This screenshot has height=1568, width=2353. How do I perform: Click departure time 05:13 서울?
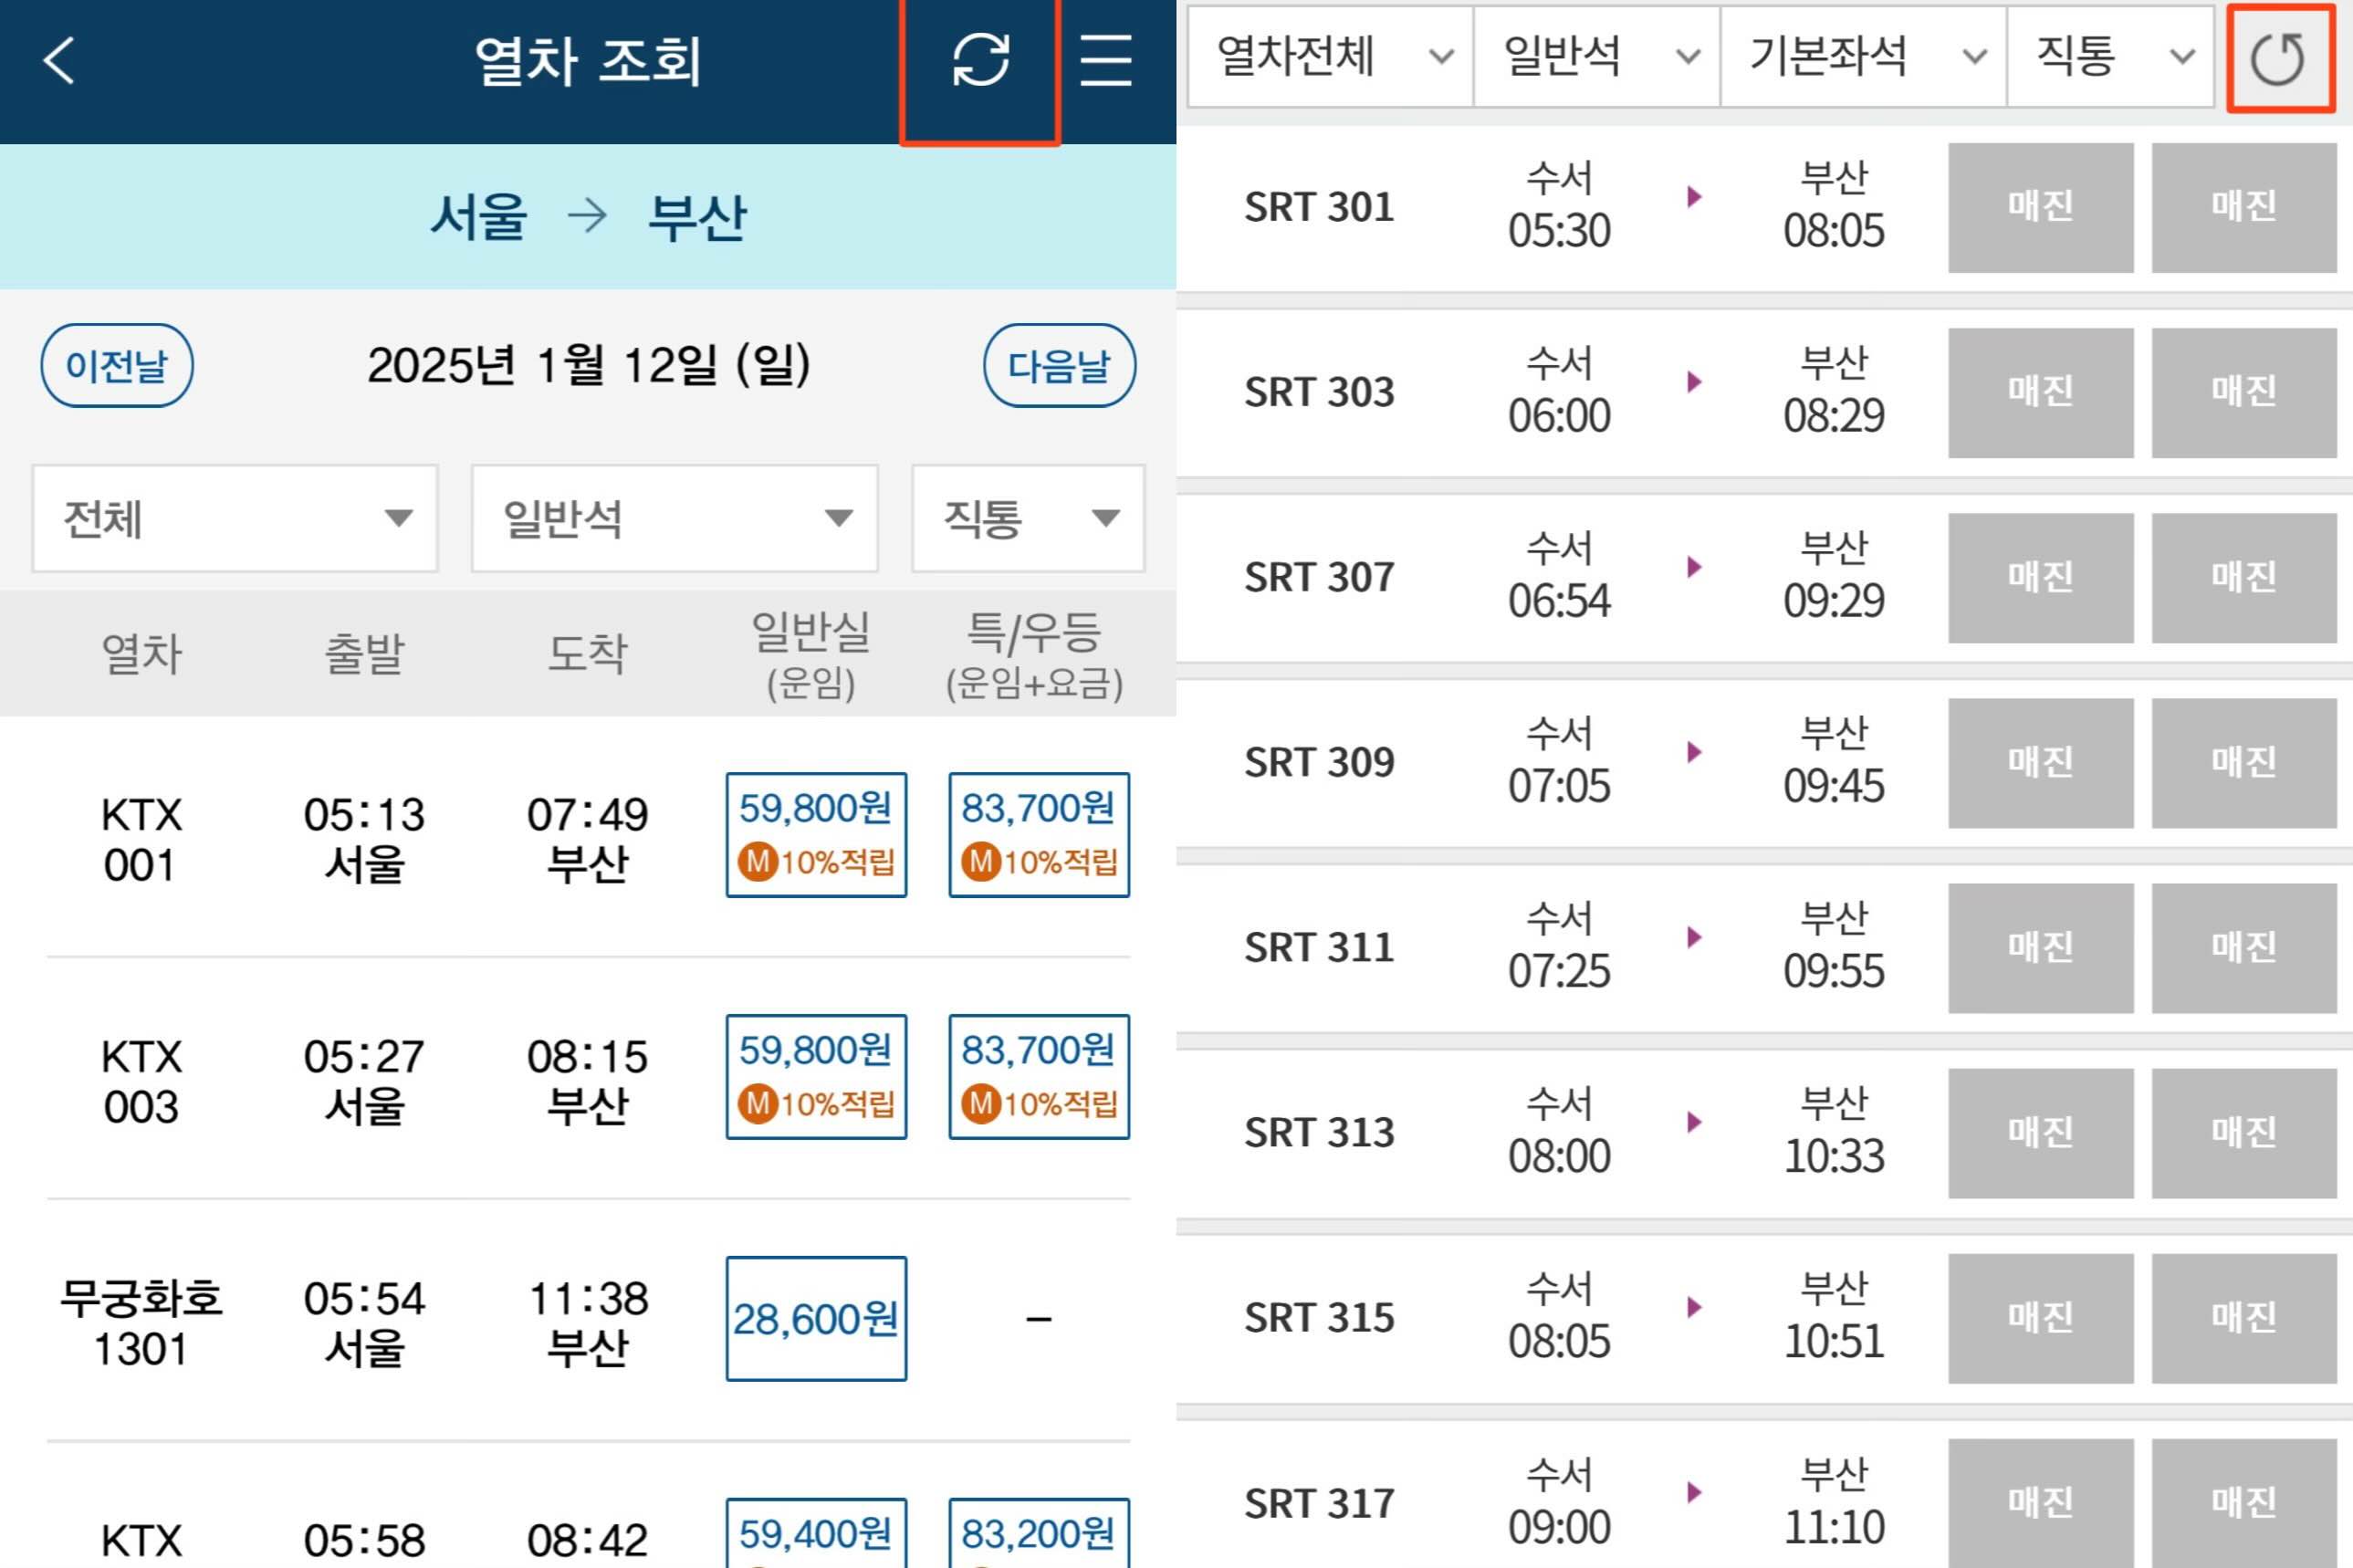(x=365, y=840)
